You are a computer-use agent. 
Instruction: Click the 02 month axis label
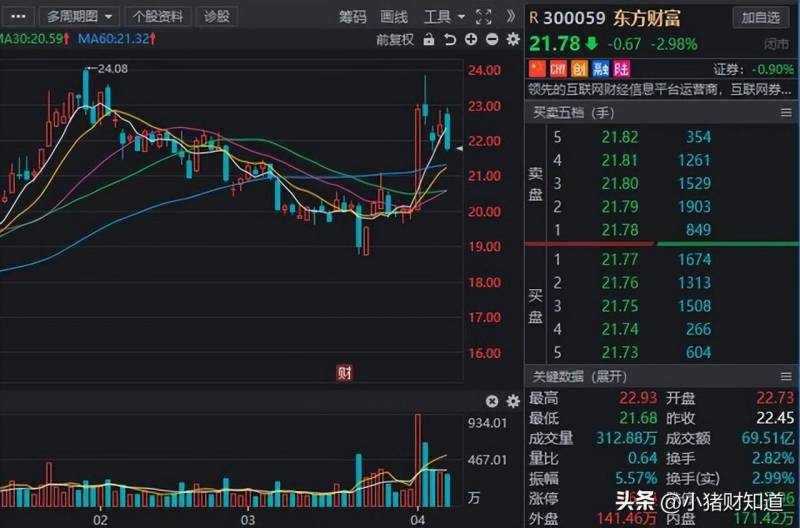[x=101, y=520]
